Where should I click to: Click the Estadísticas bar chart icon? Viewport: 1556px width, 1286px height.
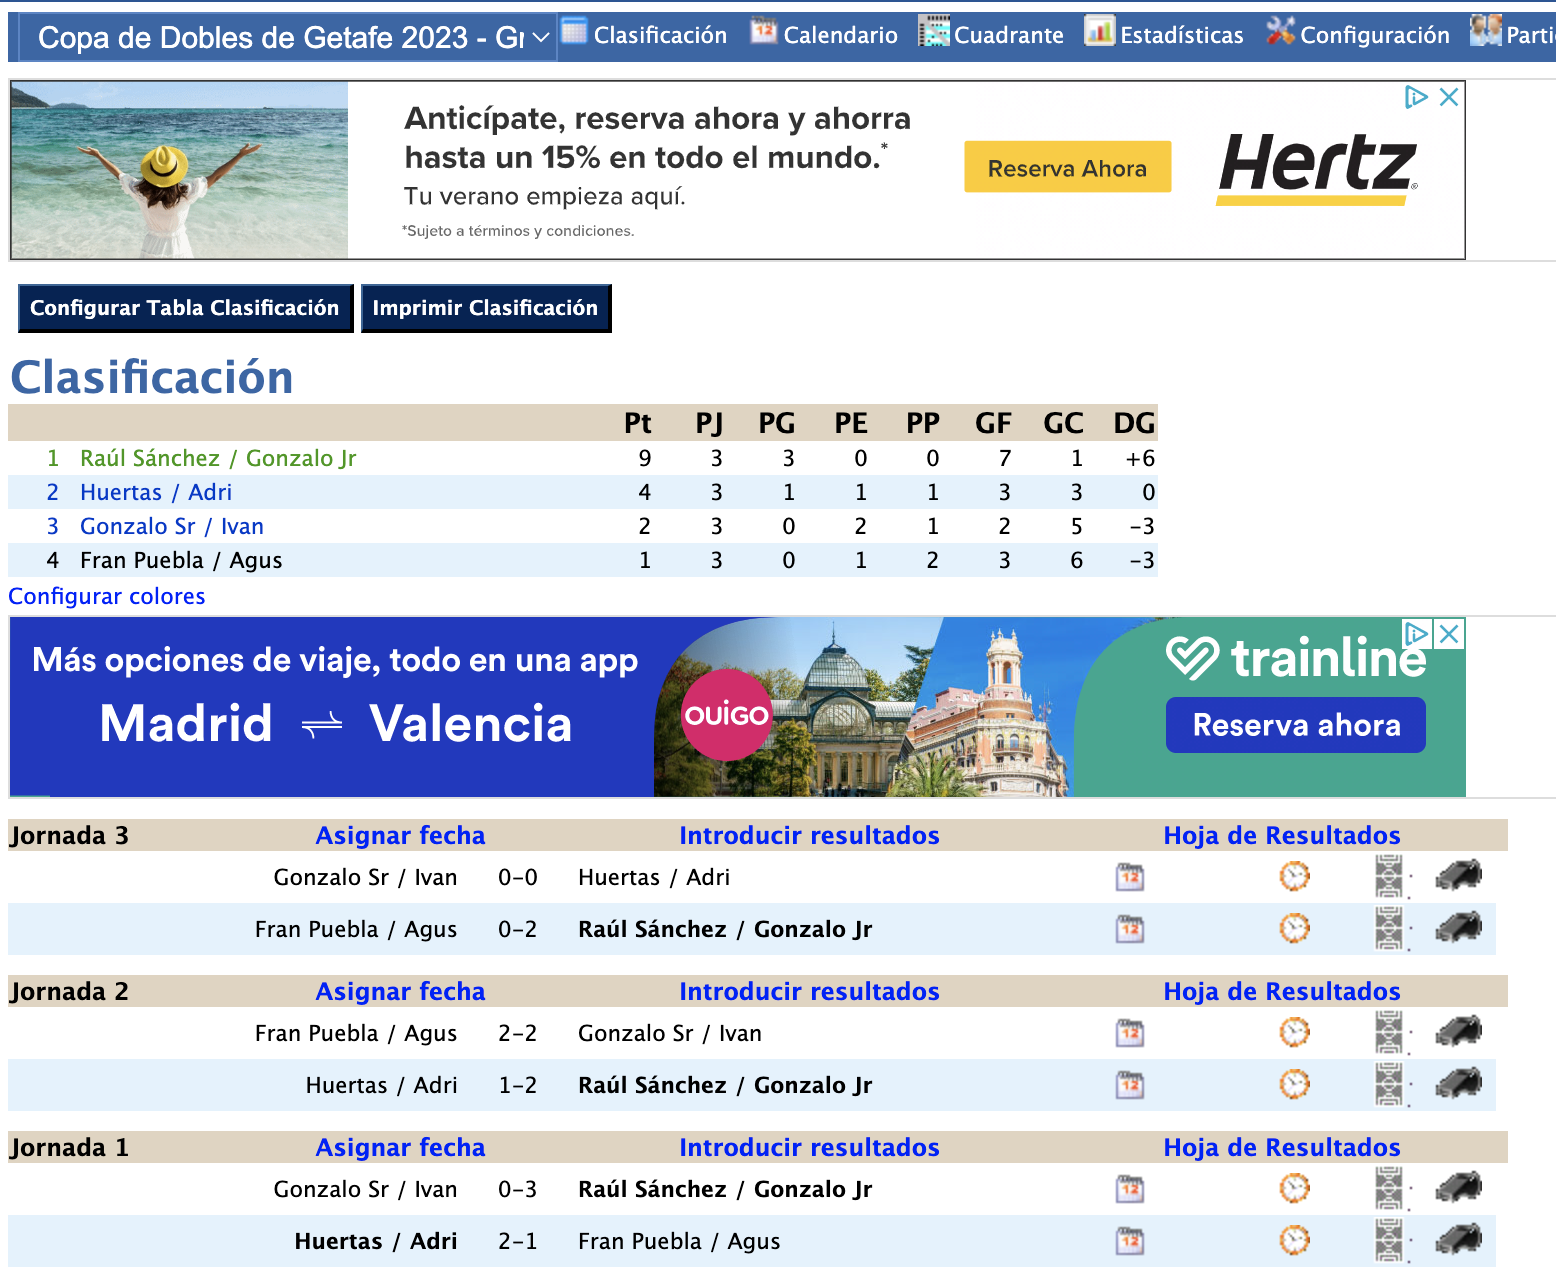click(1100, 32)
